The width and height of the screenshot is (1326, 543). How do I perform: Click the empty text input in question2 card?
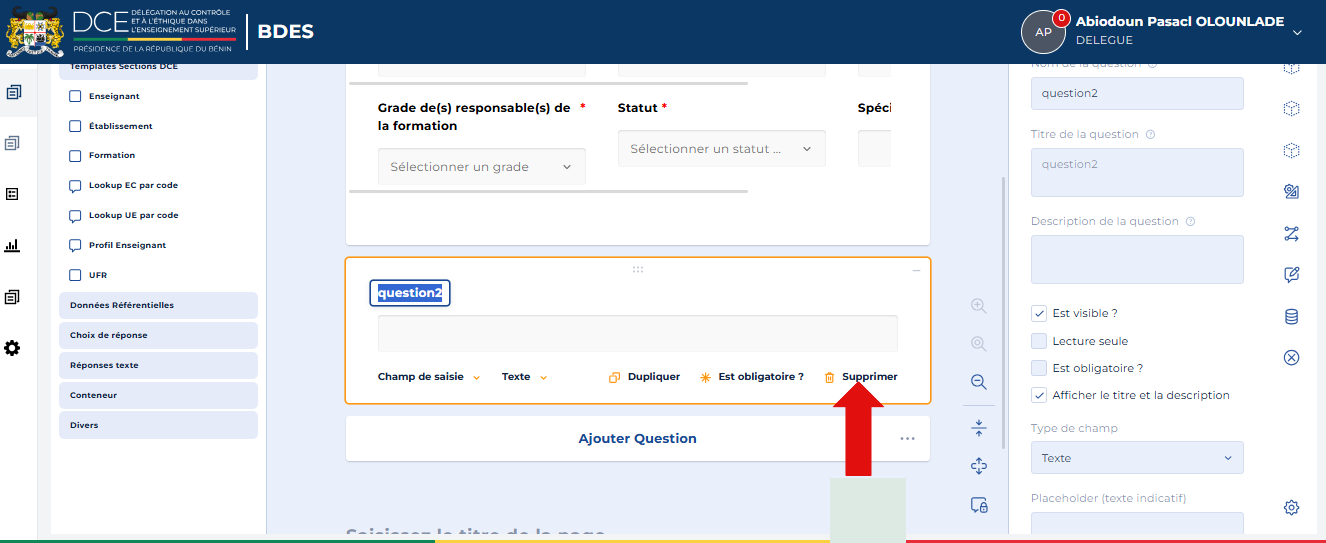638,333
